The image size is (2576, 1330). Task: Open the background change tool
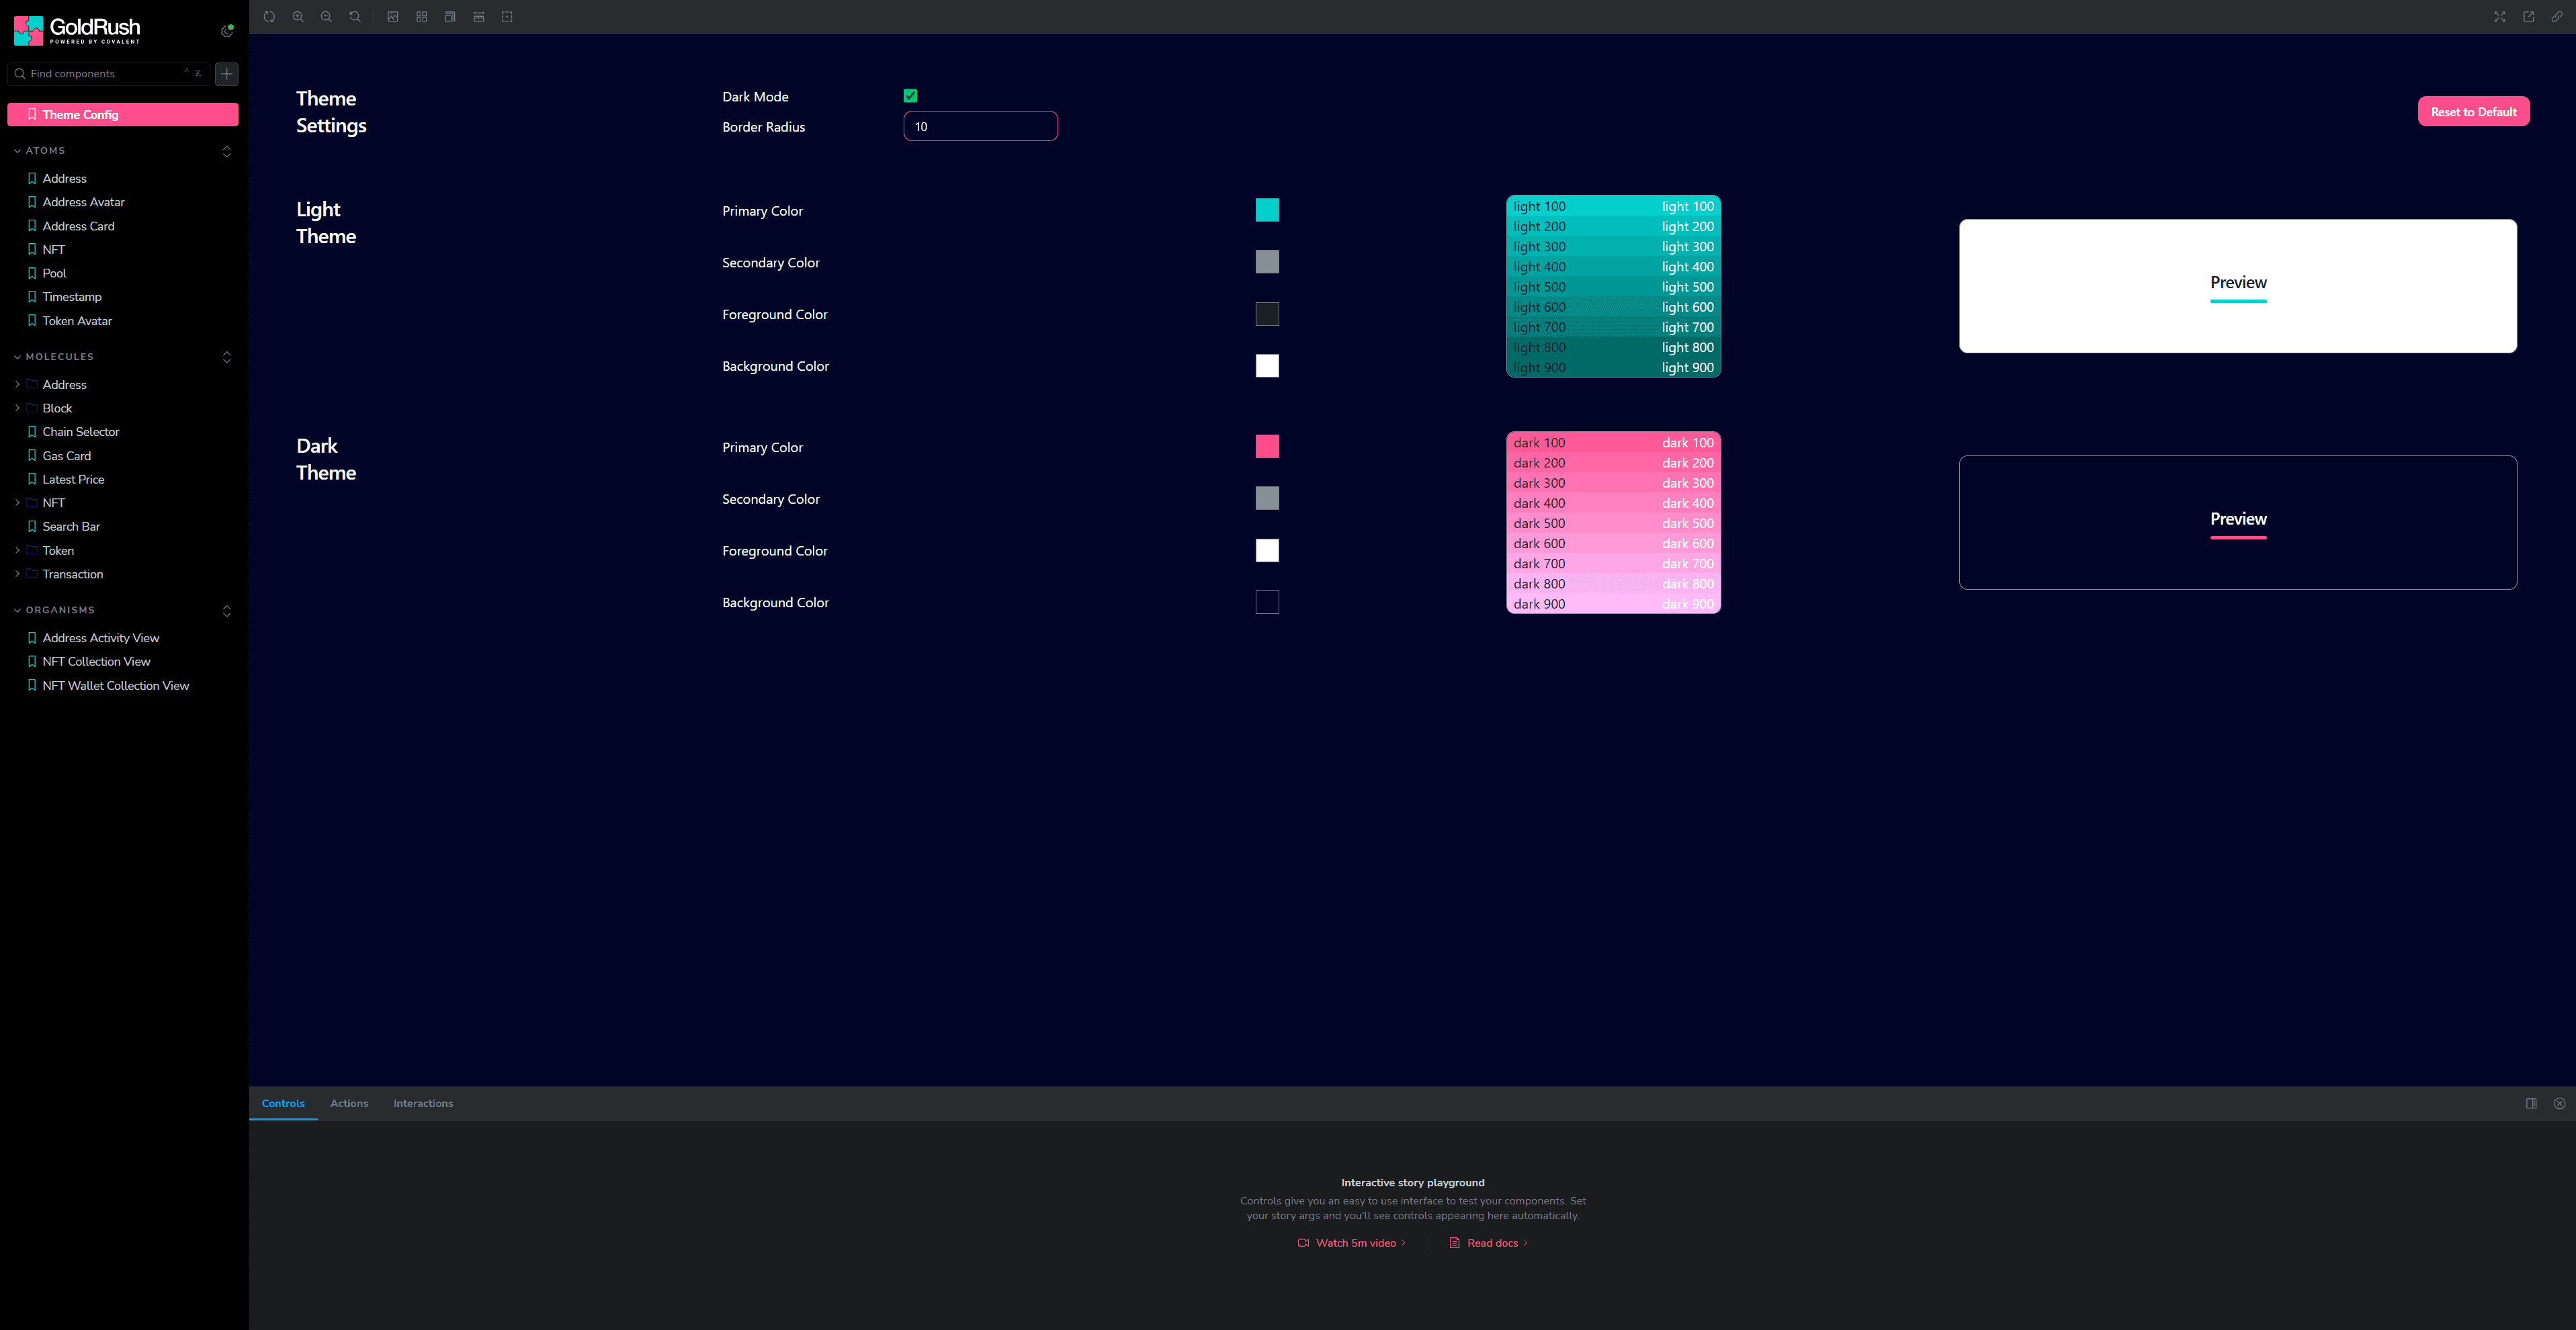tap(393, 17)
